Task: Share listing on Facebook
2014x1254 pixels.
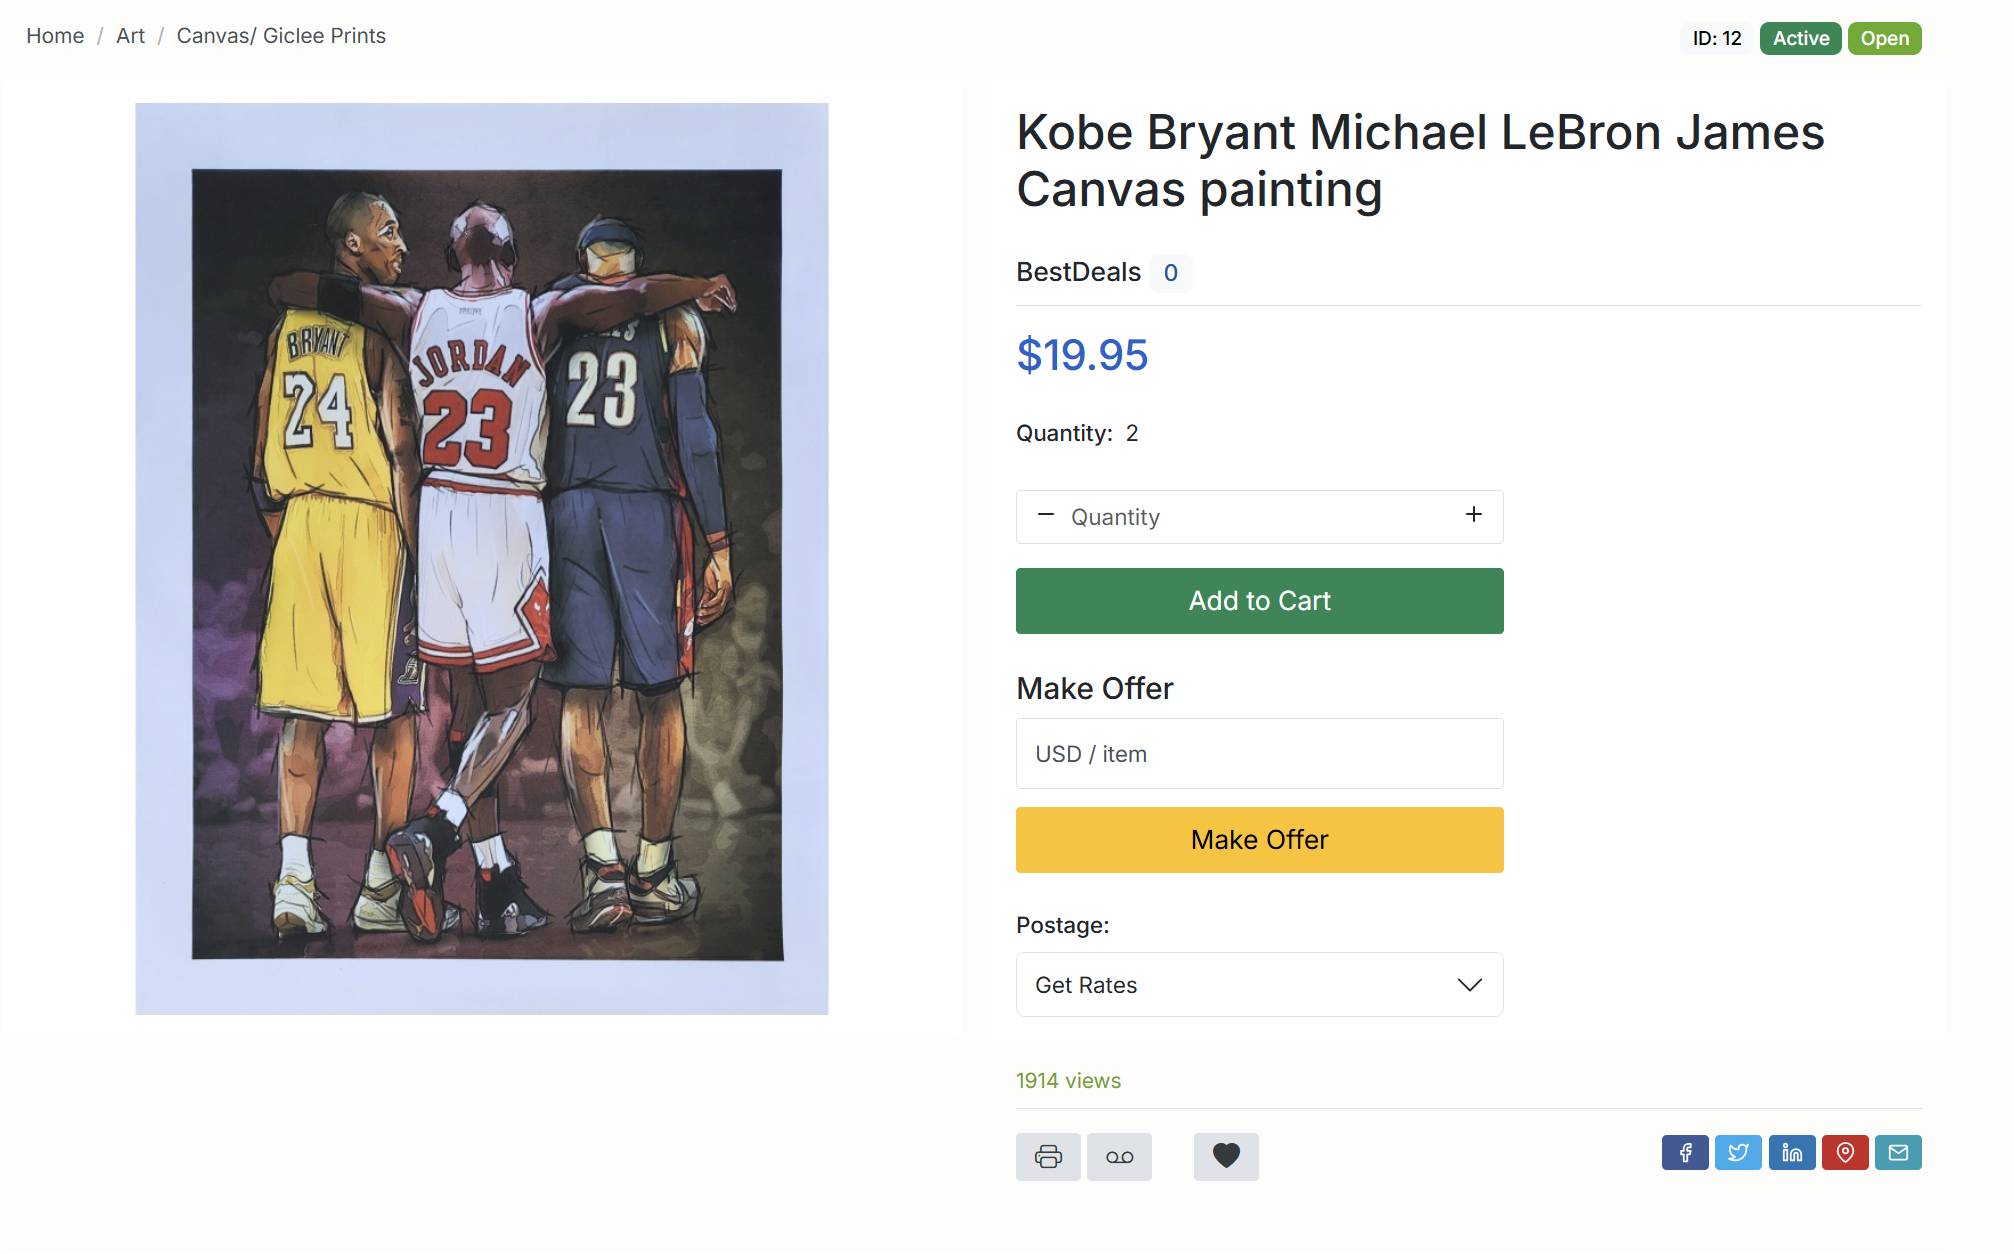Action: click(x=1685, y=1153)
